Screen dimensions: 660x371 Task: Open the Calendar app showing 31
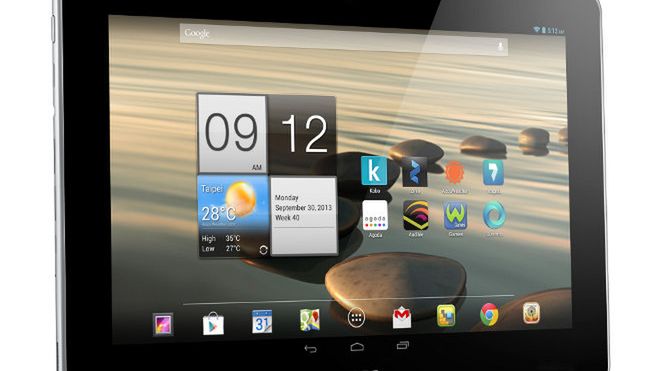click(262, 322)
